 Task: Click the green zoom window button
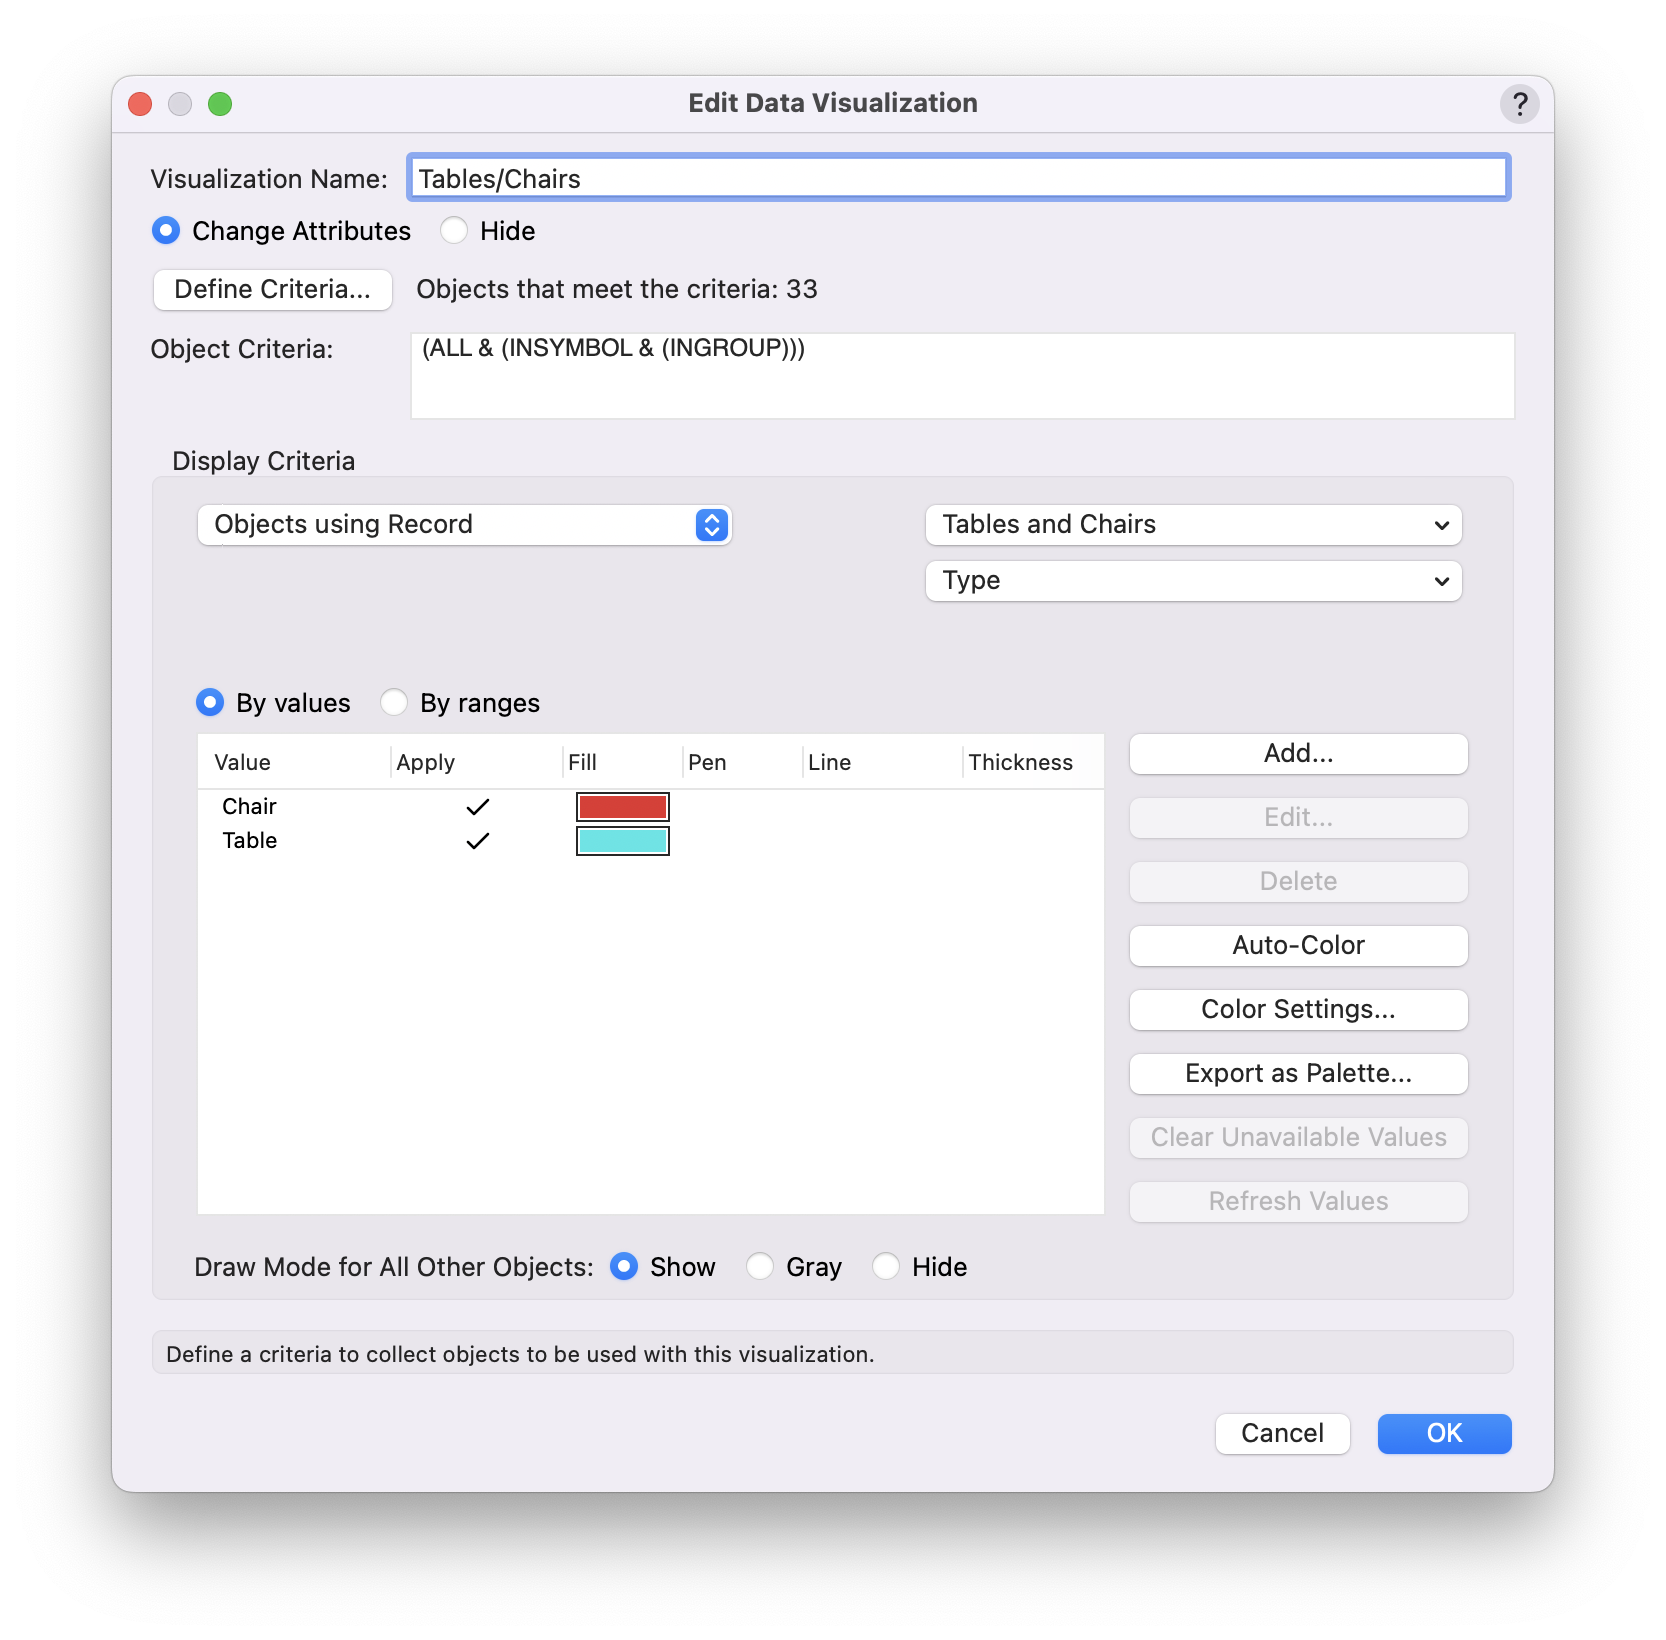coord(221,103)
